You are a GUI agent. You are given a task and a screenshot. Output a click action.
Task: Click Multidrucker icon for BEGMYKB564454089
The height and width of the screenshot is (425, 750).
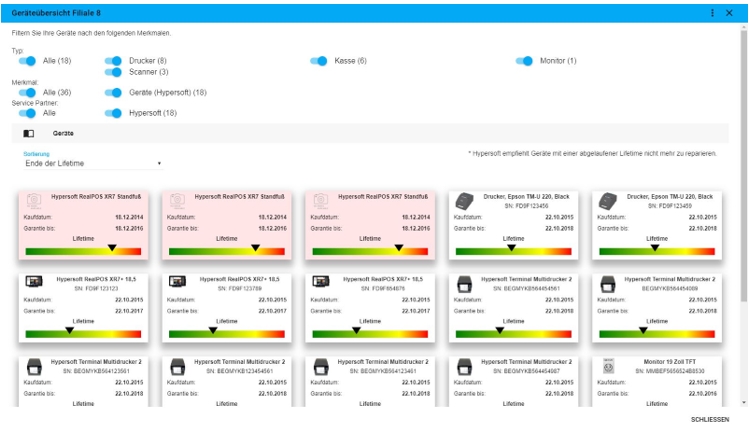tap(608, 284)
